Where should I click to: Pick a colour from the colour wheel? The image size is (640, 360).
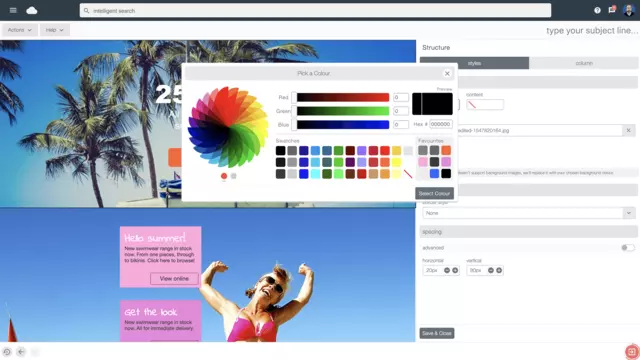click(228, 127)
